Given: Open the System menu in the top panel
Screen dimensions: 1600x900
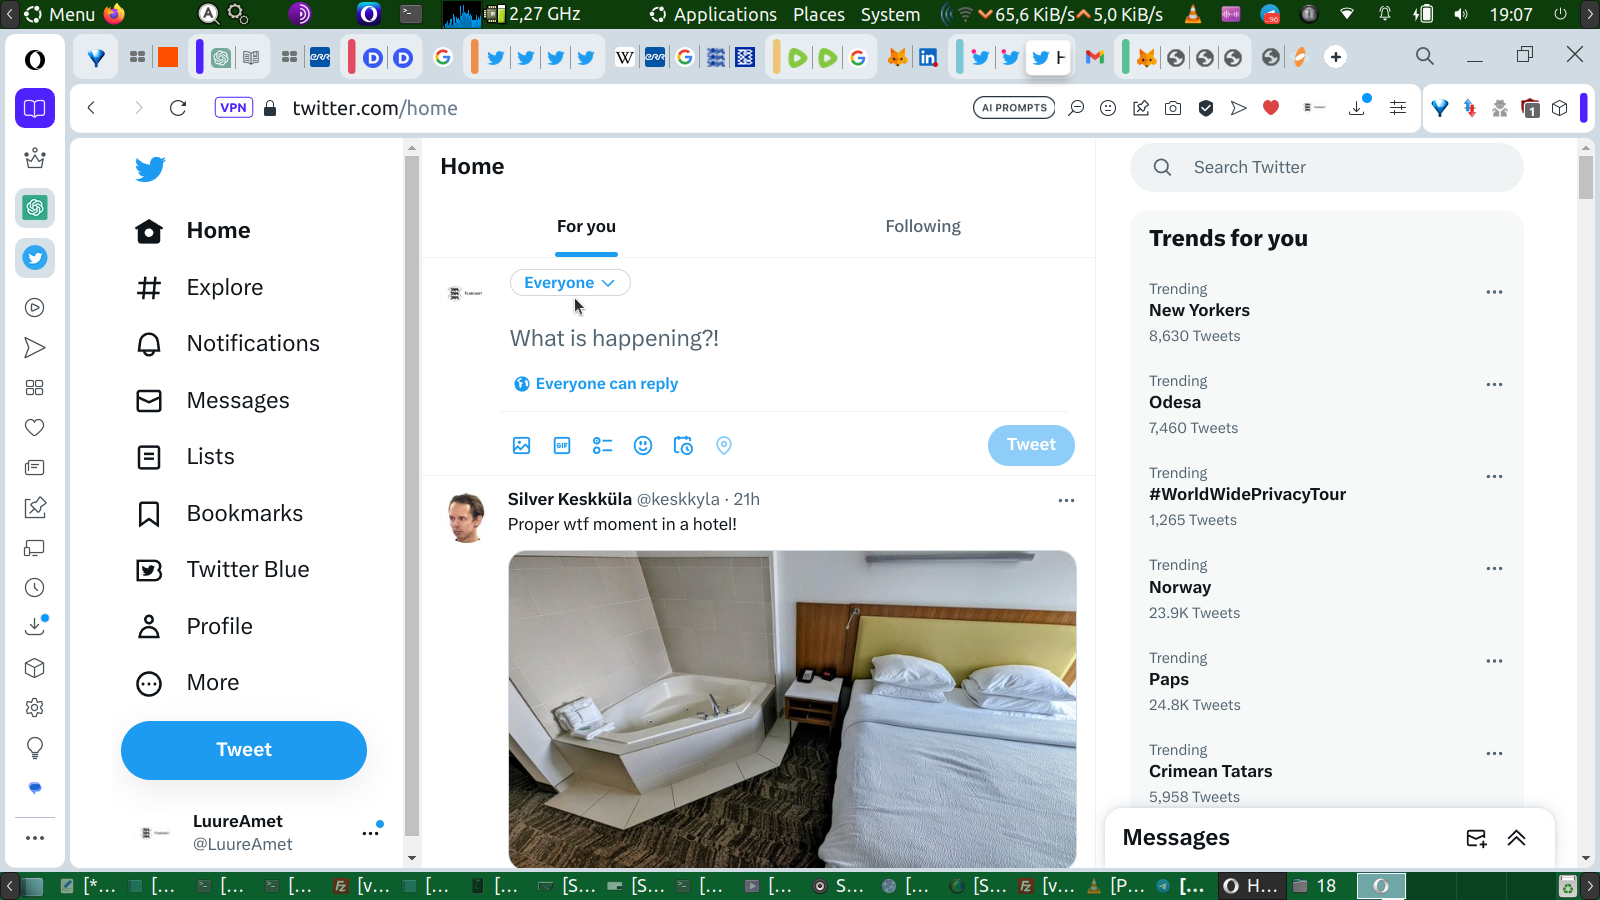Looking at the screenshot, I should coord(890,14).
